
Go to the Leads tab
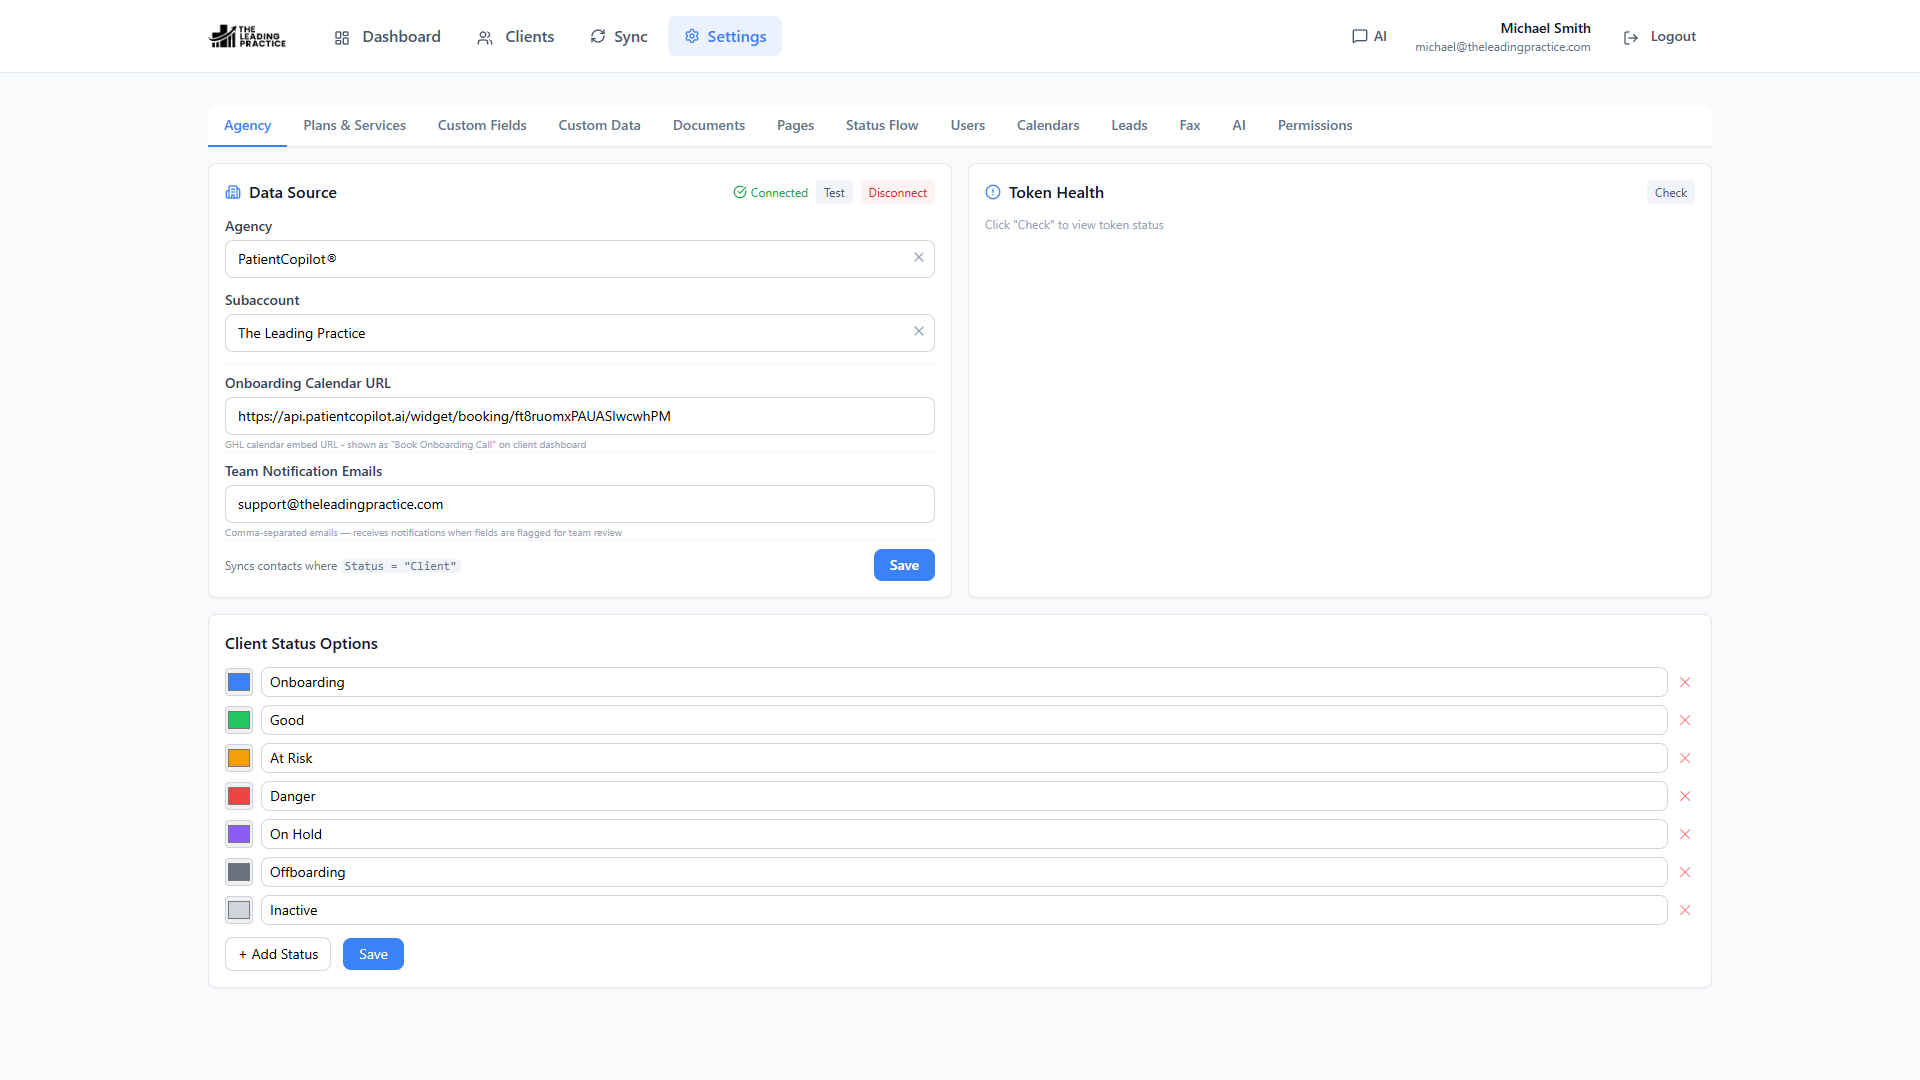pyautogui.click(x=1129, y=125)
